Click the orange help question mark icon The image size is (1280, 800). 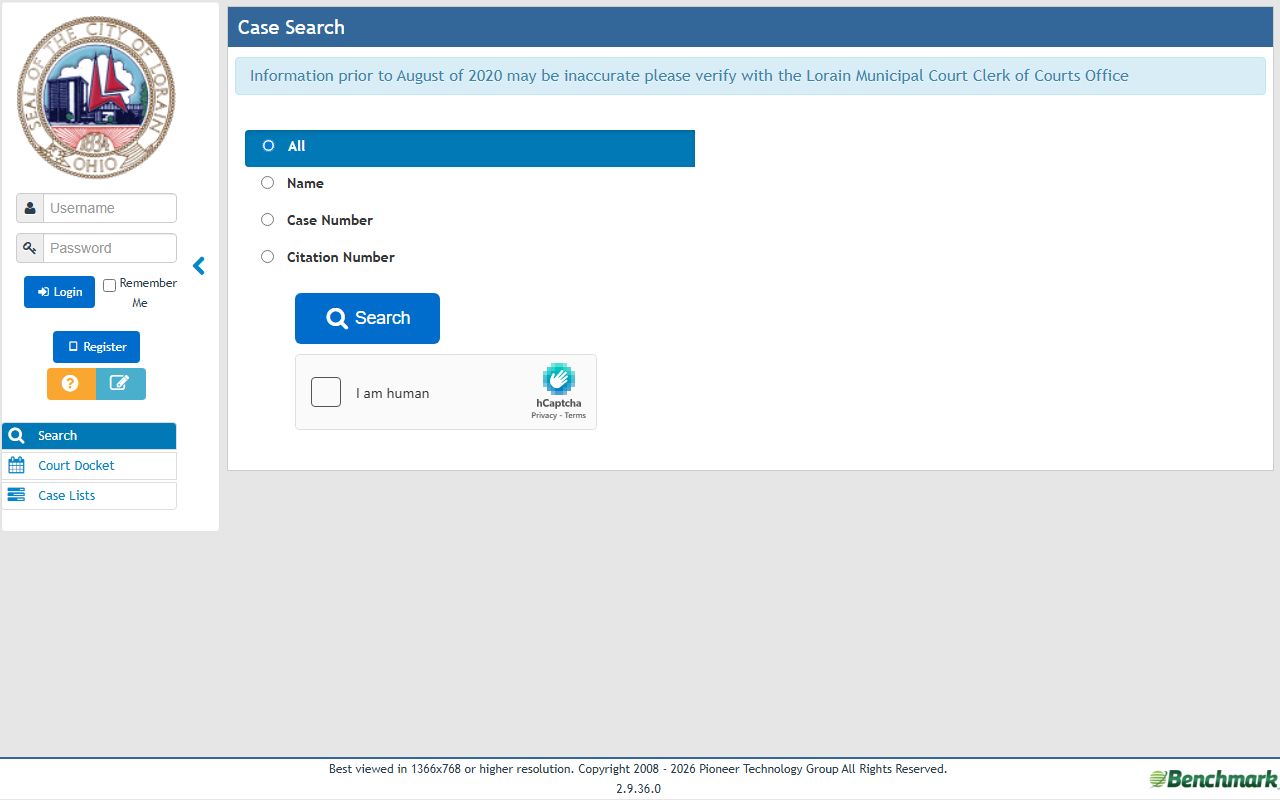pos(71,384)
